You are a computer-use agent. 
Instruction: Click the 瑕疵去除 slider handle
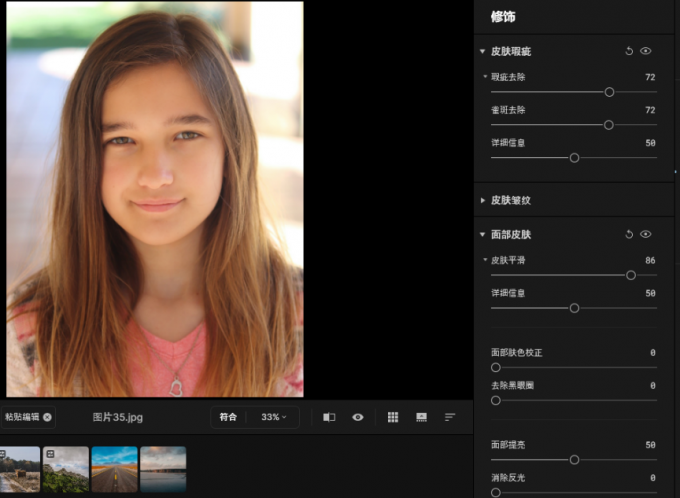[609, 92]
